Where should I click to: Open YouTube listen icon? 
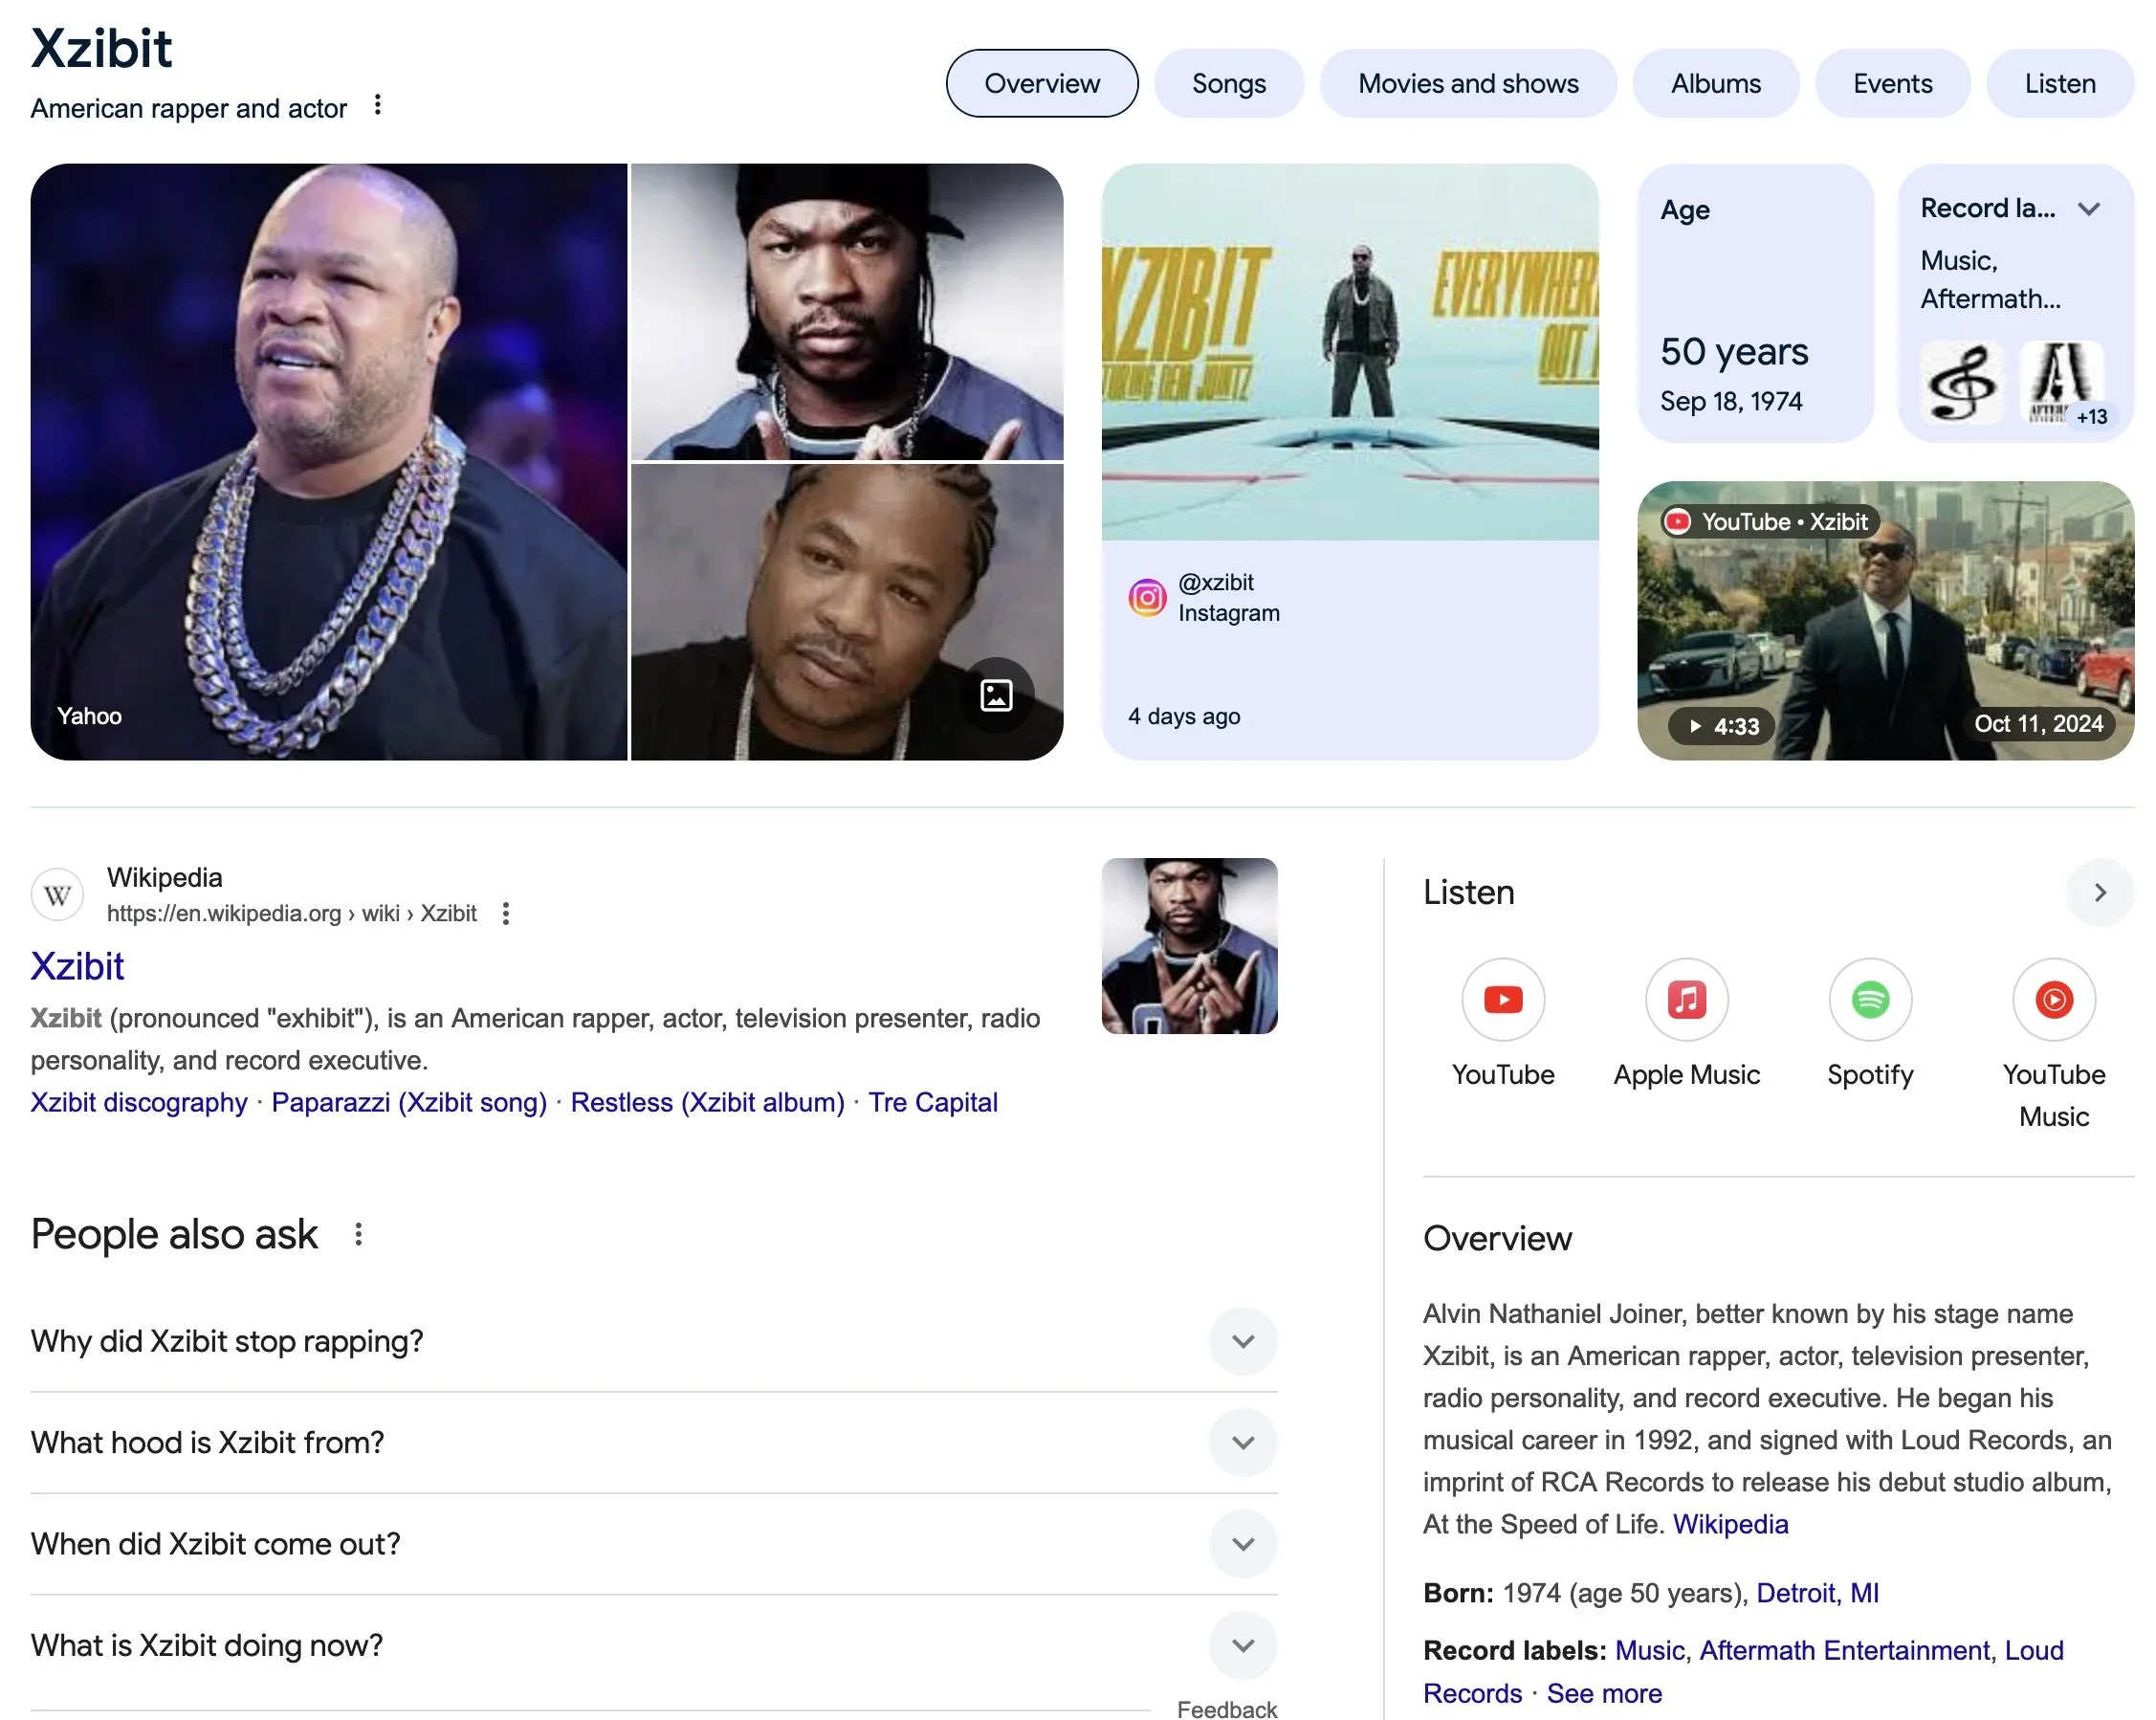1502,999
